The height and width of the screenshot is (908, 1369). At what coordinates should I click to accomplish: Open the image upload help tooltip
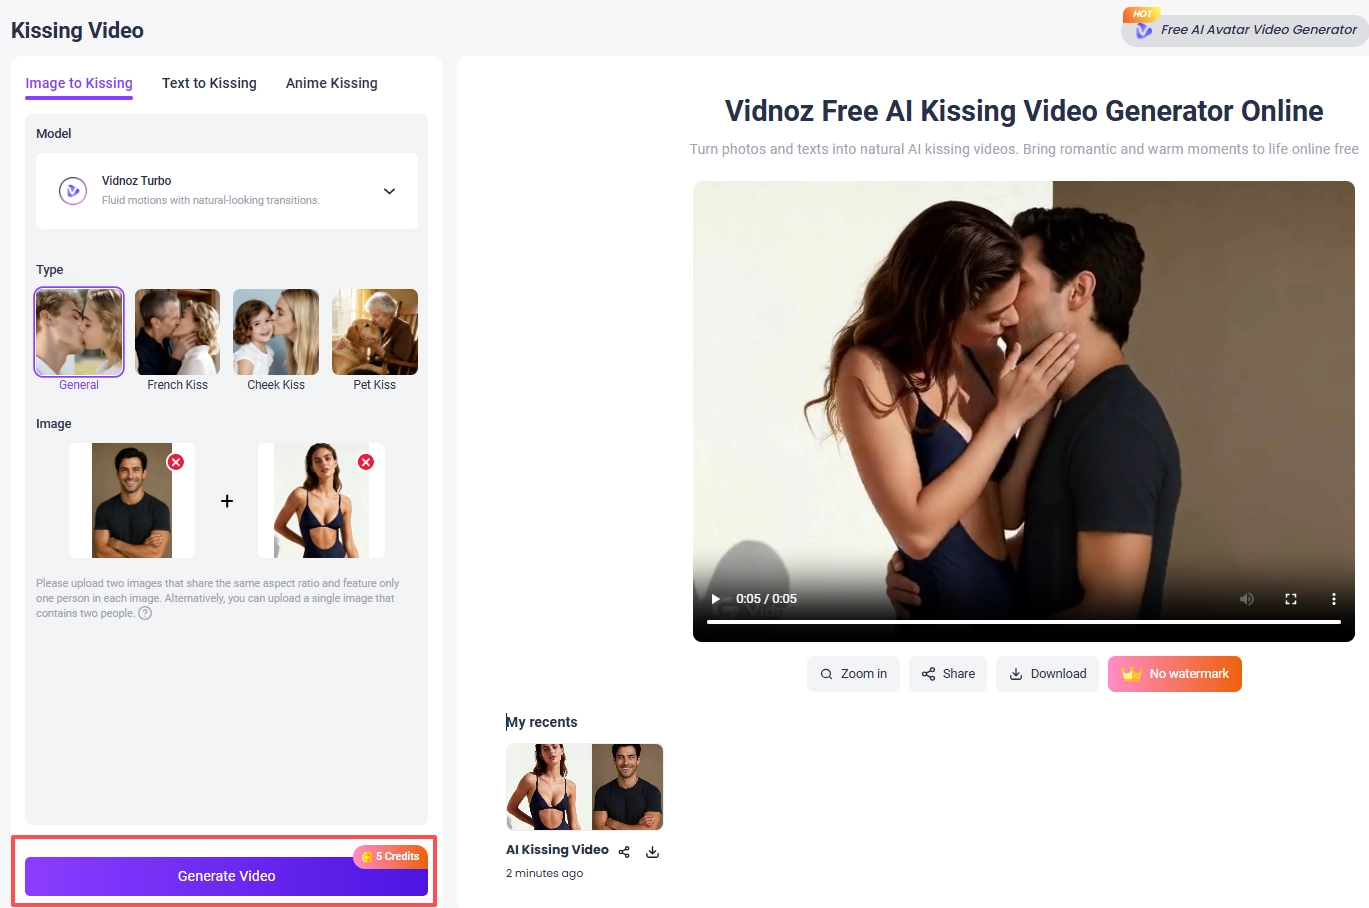pos(145,613)
